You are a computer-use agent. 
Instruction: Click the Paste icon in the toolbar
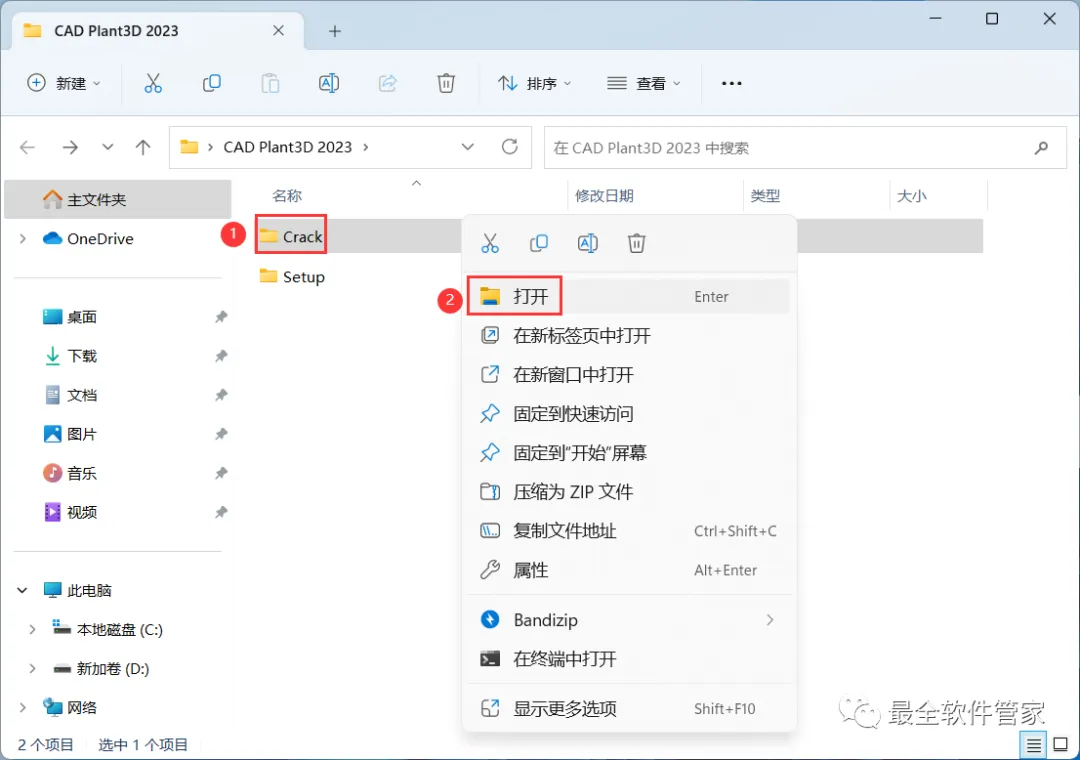(270, 83)
